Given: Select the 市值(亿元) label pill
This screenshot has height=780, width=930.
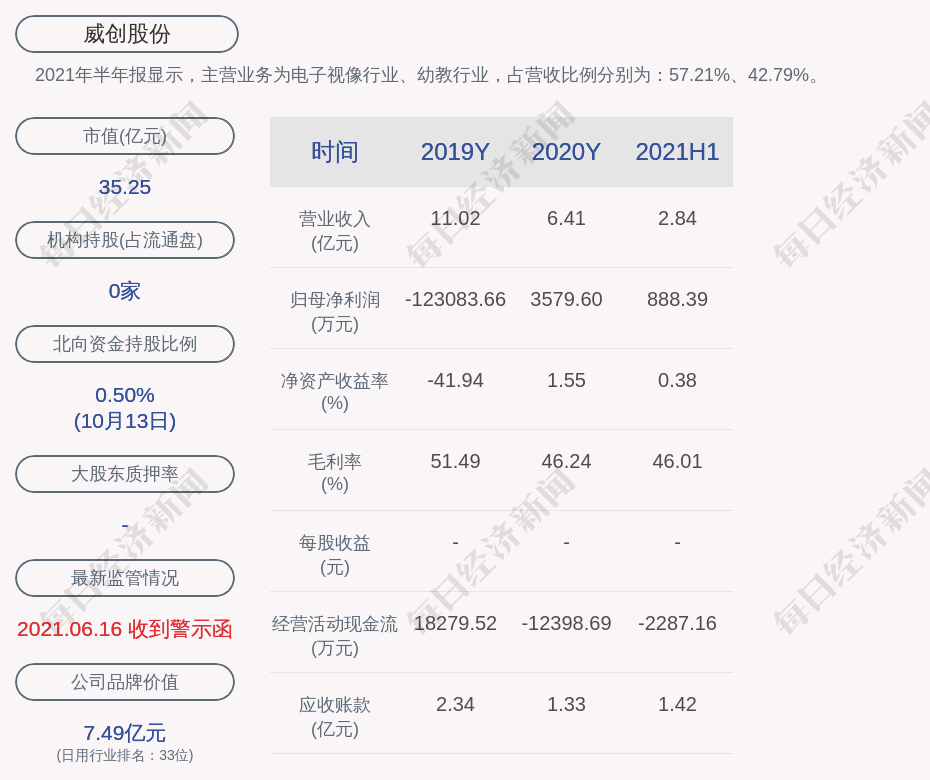Looking at the screenshot, I should pyautogui.click(x=125, y=136).
